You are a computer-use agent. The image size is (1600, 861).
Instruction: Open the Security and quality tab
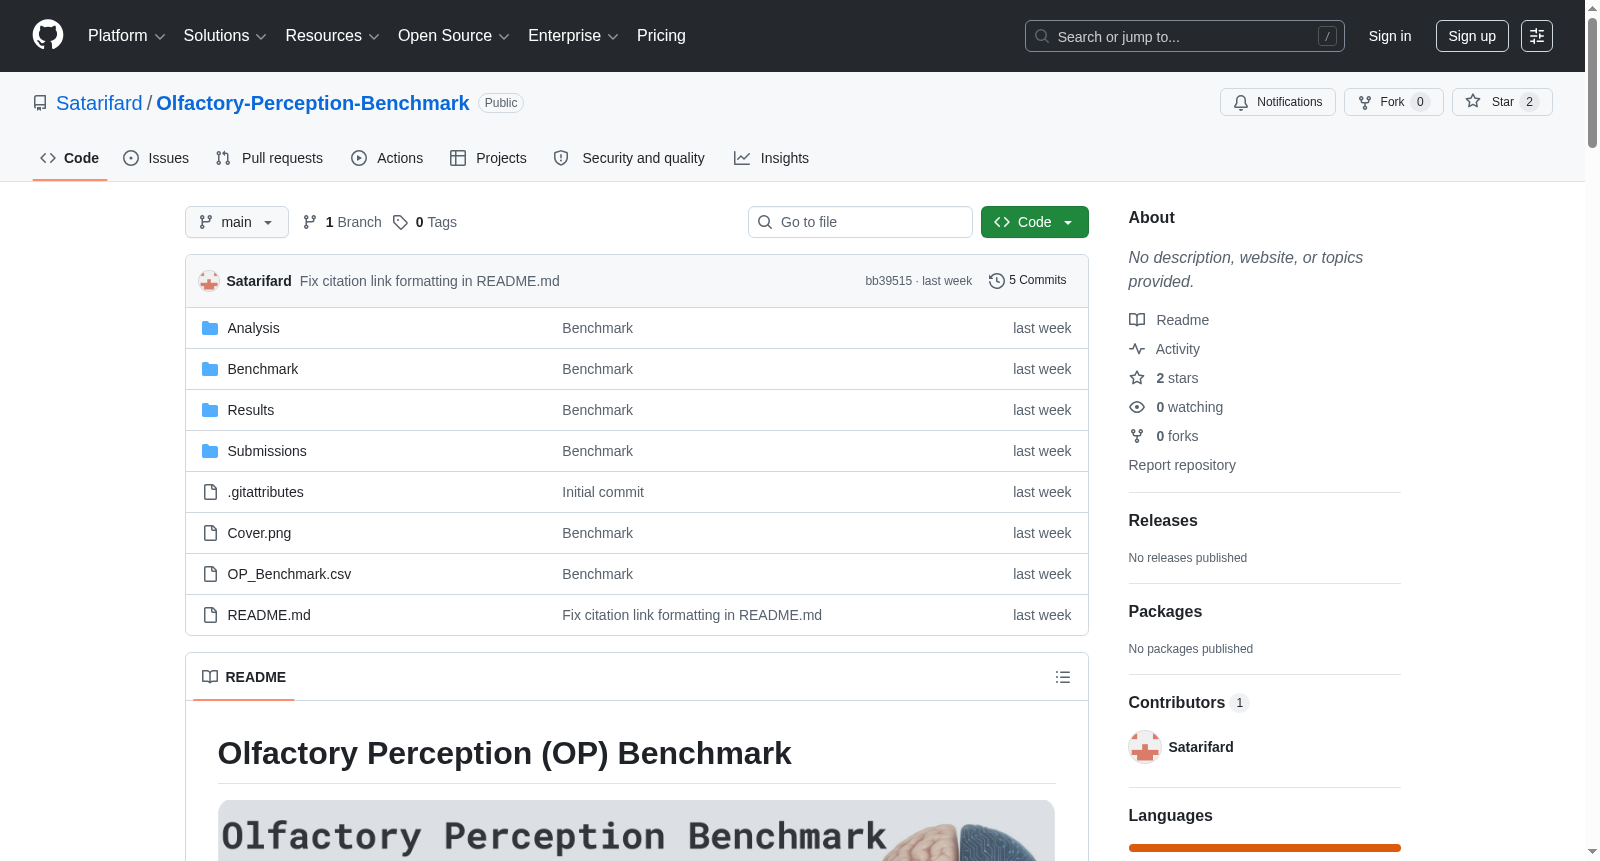(629, 158)
